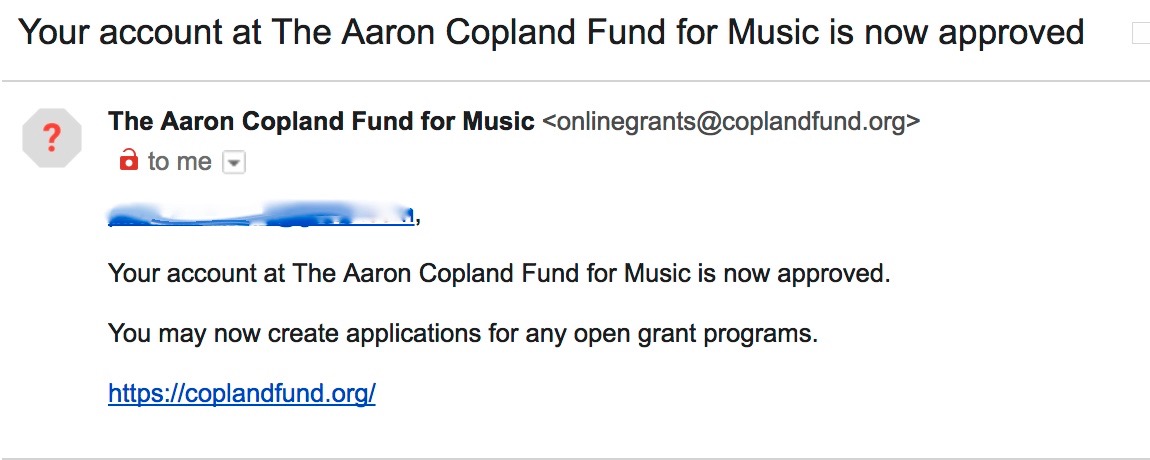
Task: Click partially visible label box beside subject
Action: 1141,33
